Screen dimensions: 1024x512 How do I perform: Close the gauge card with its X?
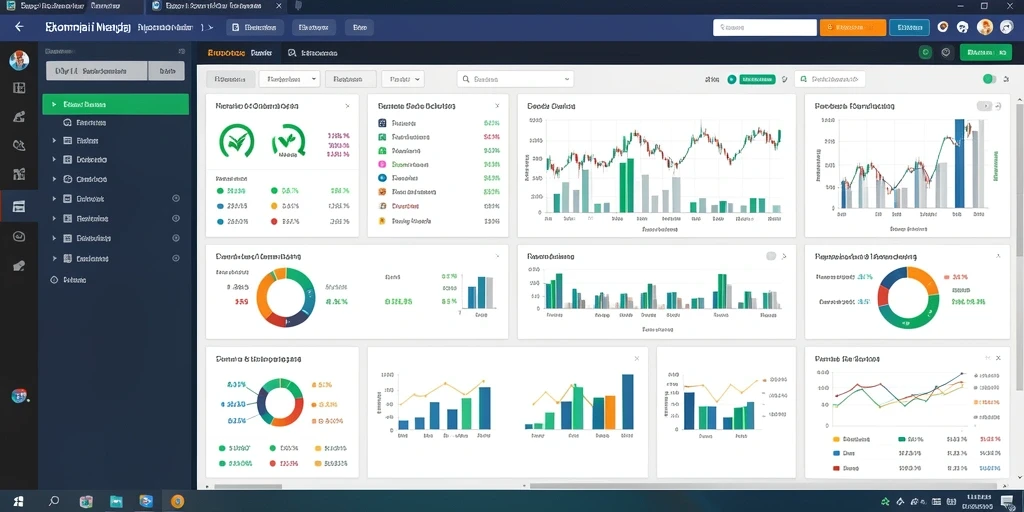tap(347, 106)
